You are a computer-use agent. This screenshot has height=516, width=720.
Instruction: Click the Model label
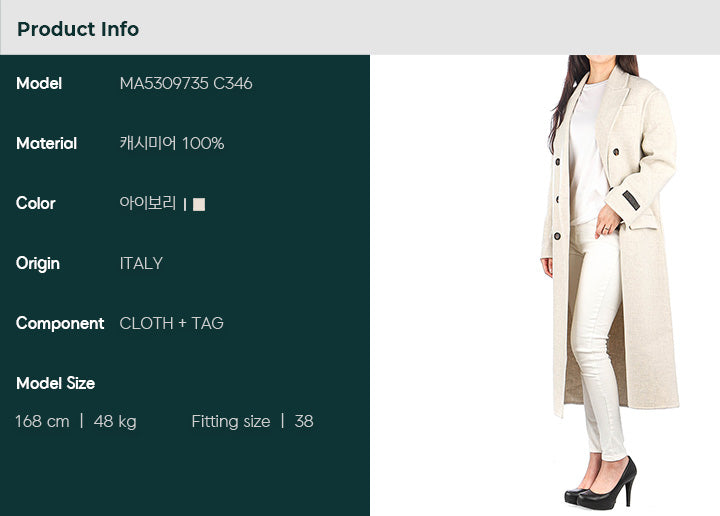(x=39, y=84)
